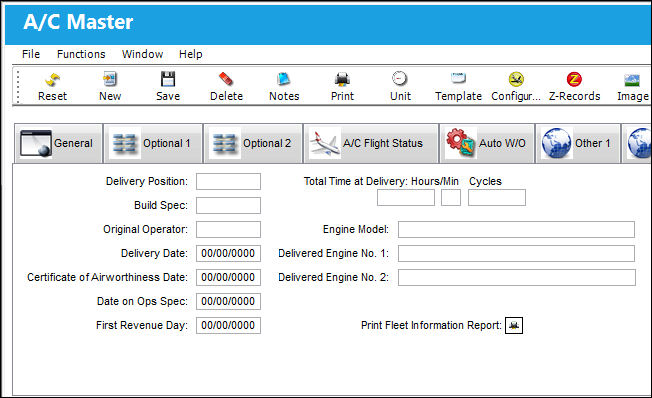The image size is (652, 398).
Task: Click the small Minutes input field
Action: (451, 198)
